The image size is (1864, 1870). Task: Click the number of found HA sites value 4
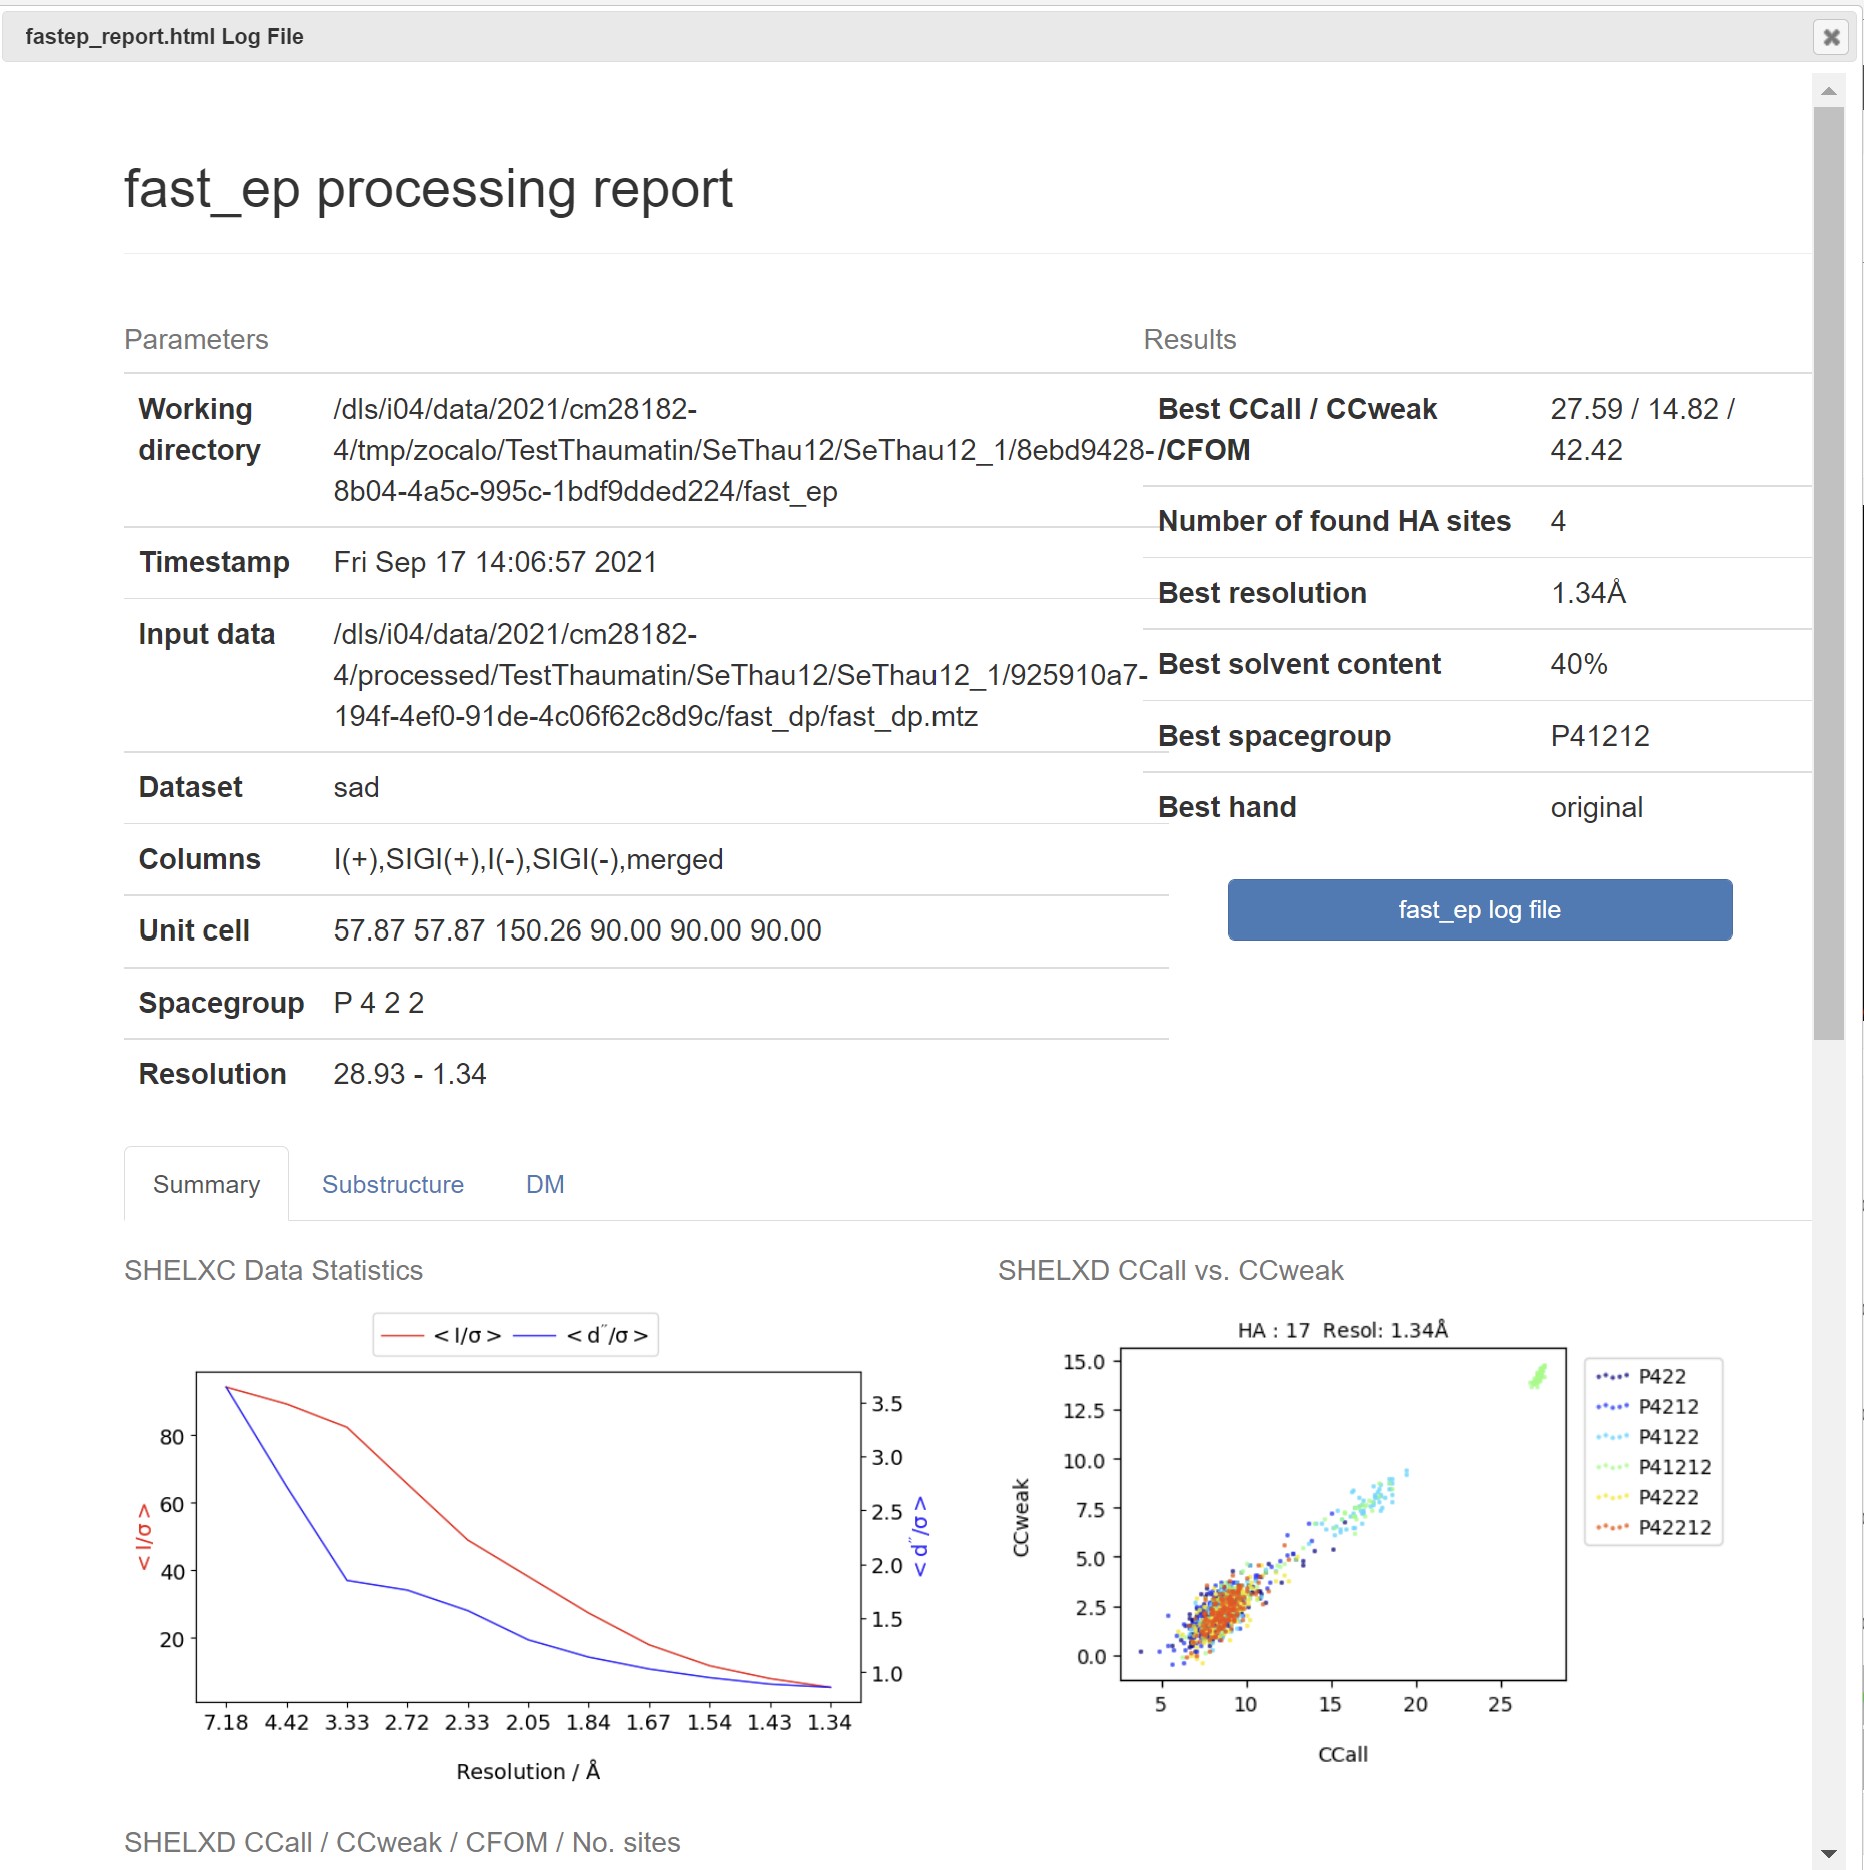coord(1558,521)
